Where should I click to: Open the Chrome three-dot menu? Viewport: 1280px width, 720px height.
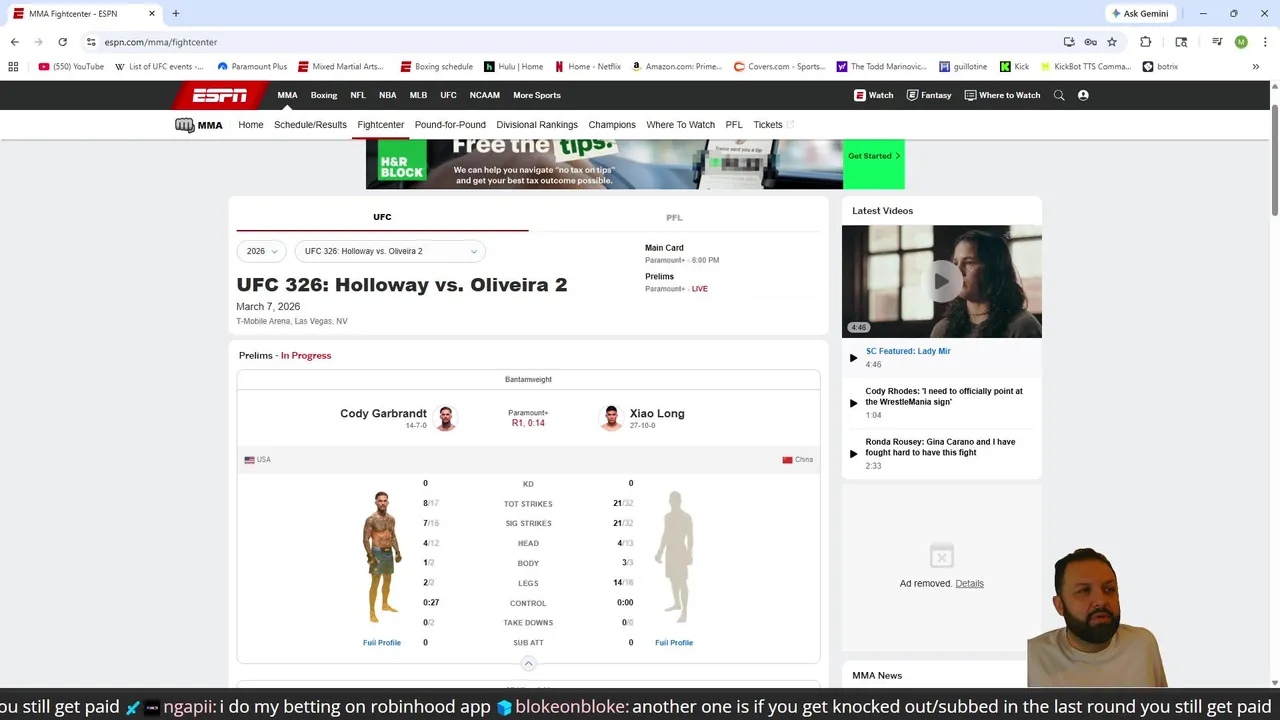[1264, 42]
